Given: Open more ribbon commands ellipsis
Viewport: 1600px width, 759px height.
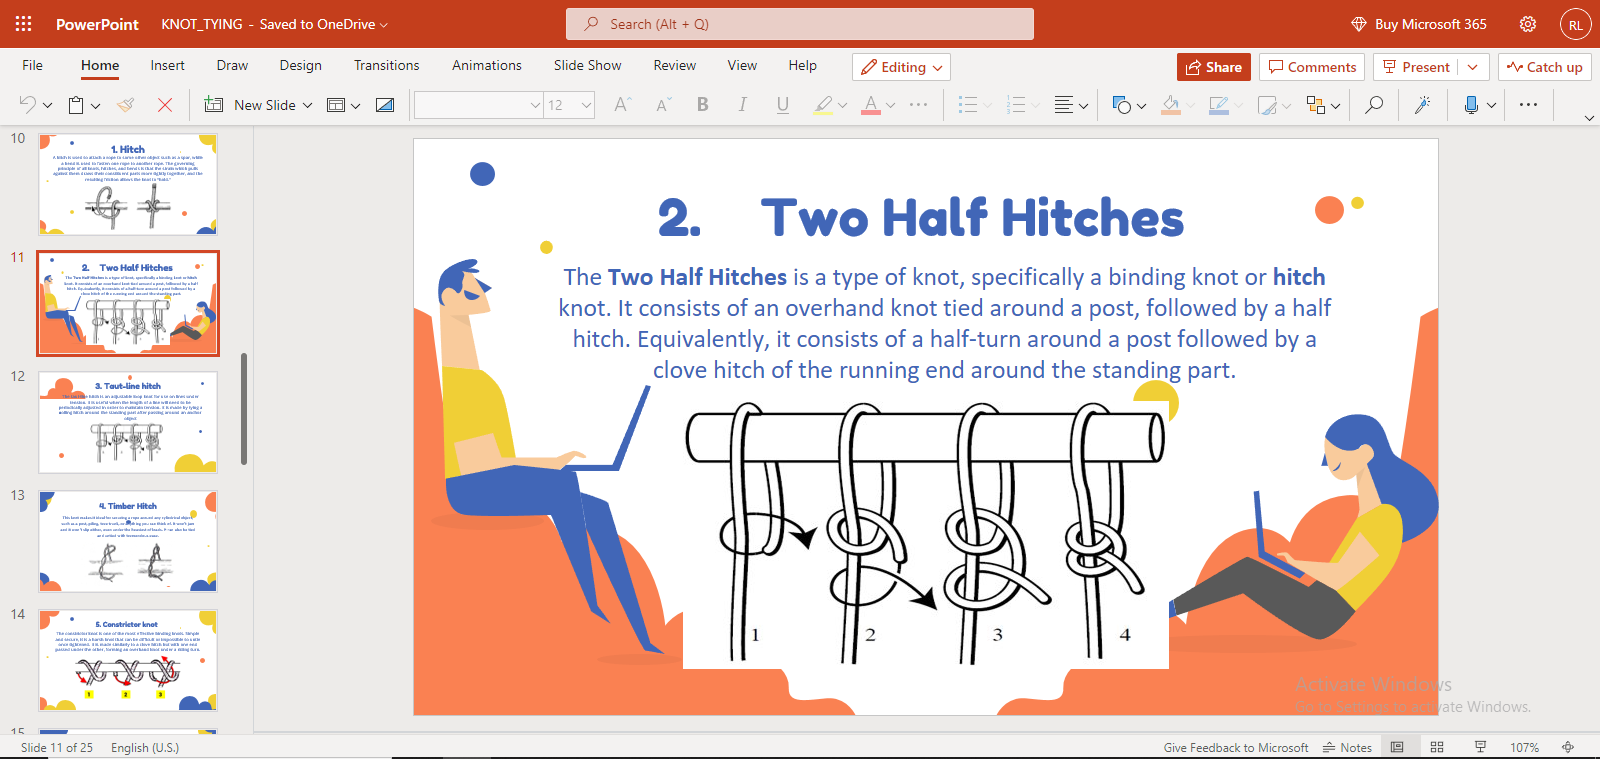Looking at the screenshot, I should pos(1528,105).
